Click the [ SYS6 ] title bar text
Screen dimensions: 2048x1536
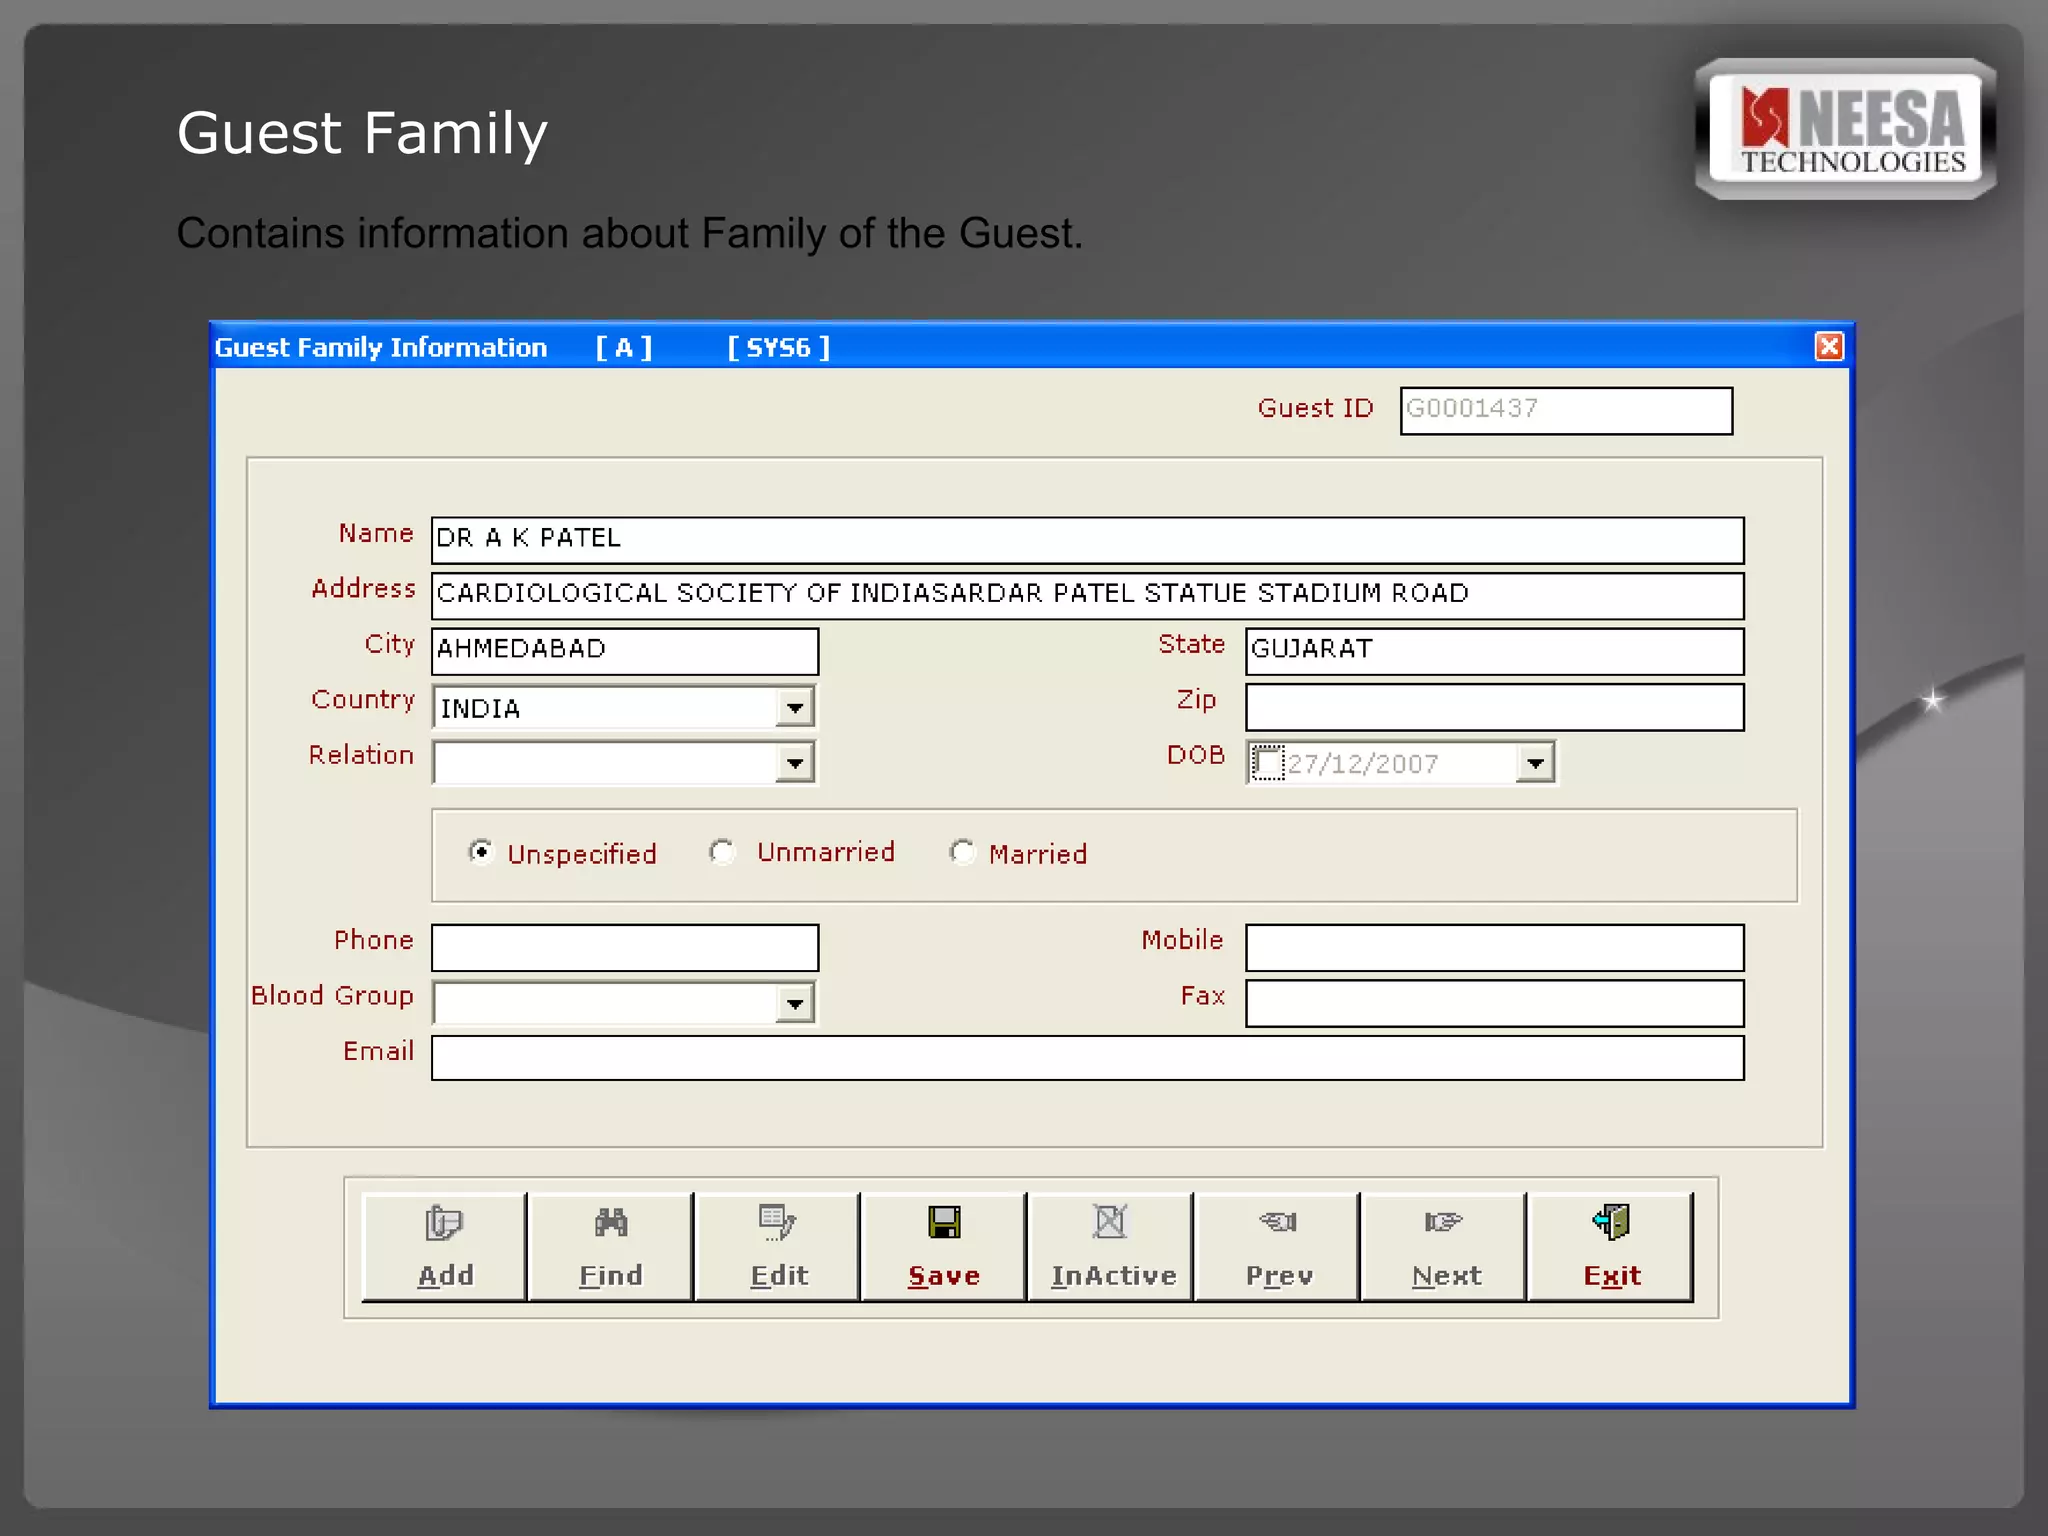[x=778, y=347]
